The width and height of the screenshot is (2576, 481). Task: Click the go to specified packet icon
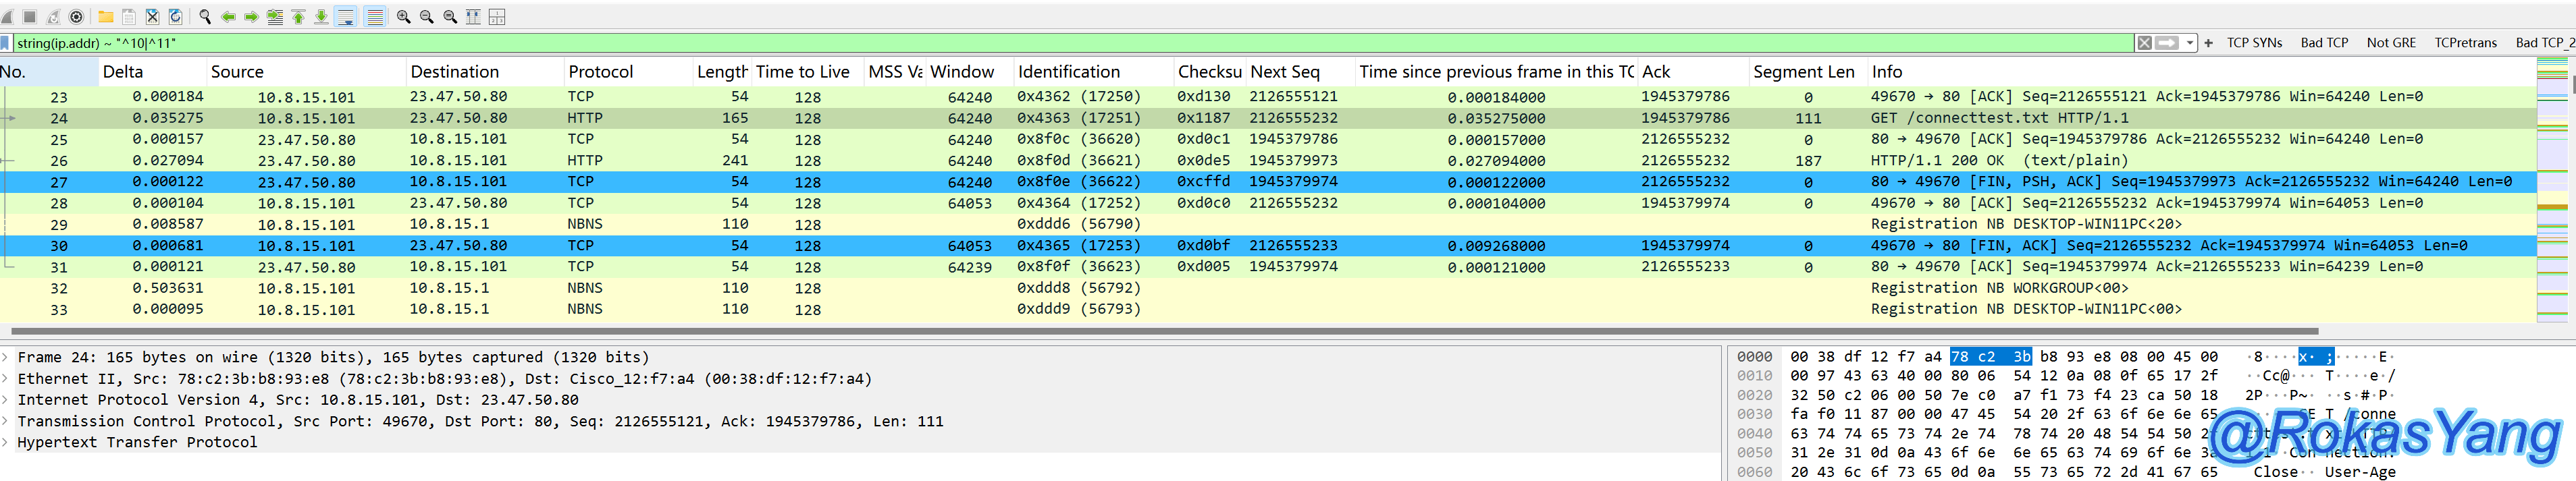coord(275,17)
